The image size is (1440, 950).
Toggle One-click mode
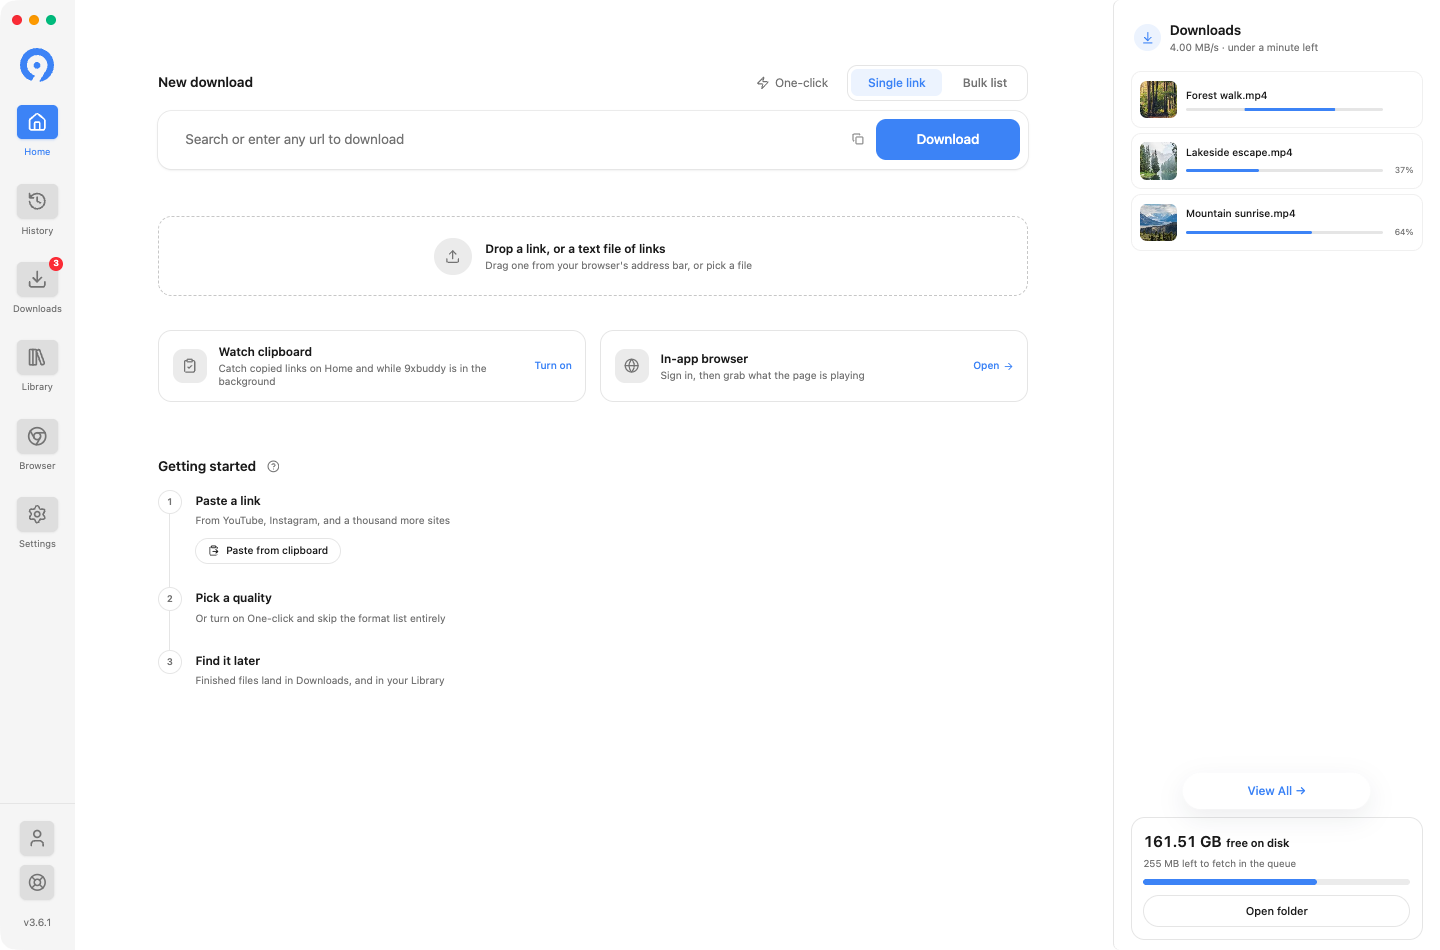[x=792, y=83]
